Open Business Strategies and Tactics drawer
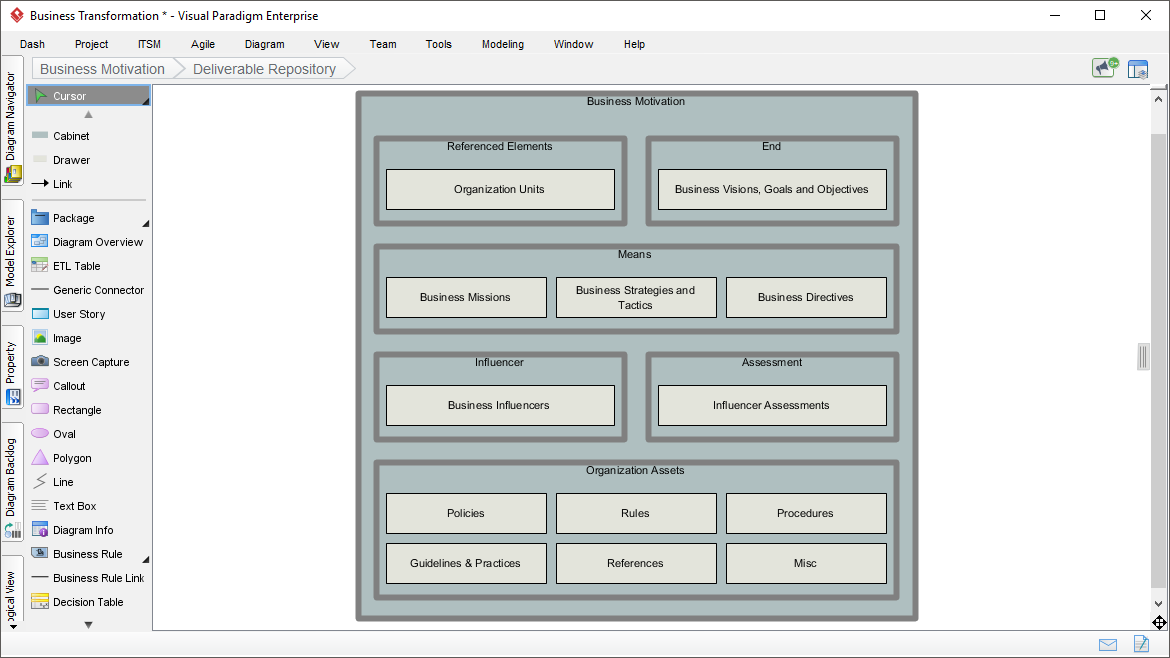 point(636,297)
